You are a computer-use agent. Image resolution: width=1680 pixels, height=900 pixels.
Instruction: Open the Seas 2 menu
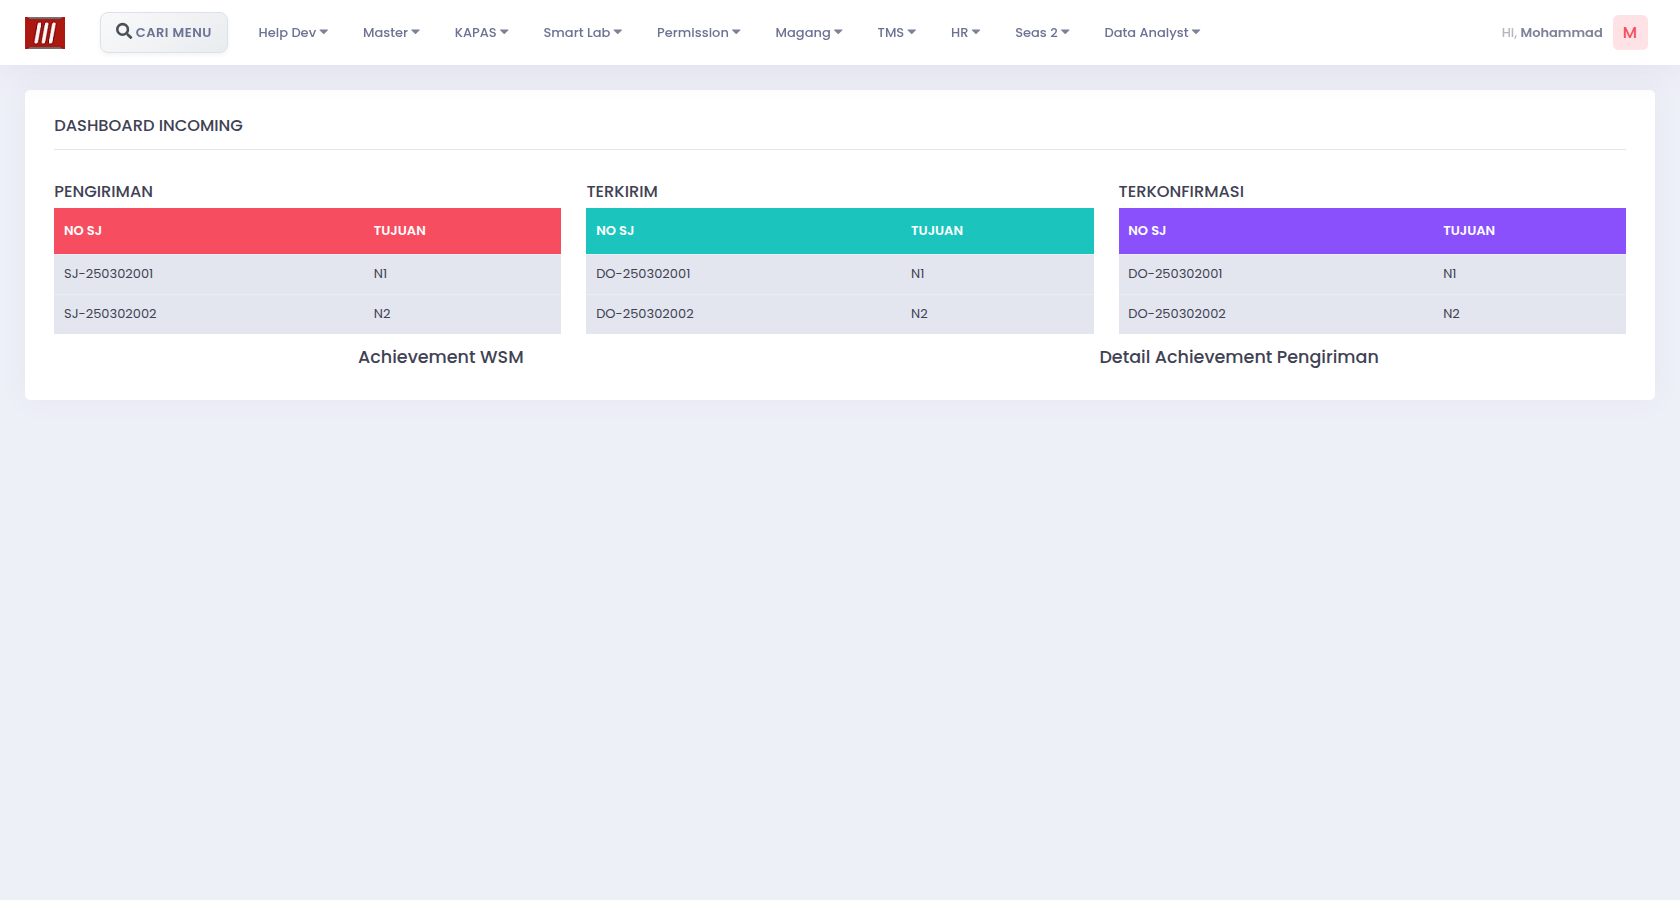1042,33
